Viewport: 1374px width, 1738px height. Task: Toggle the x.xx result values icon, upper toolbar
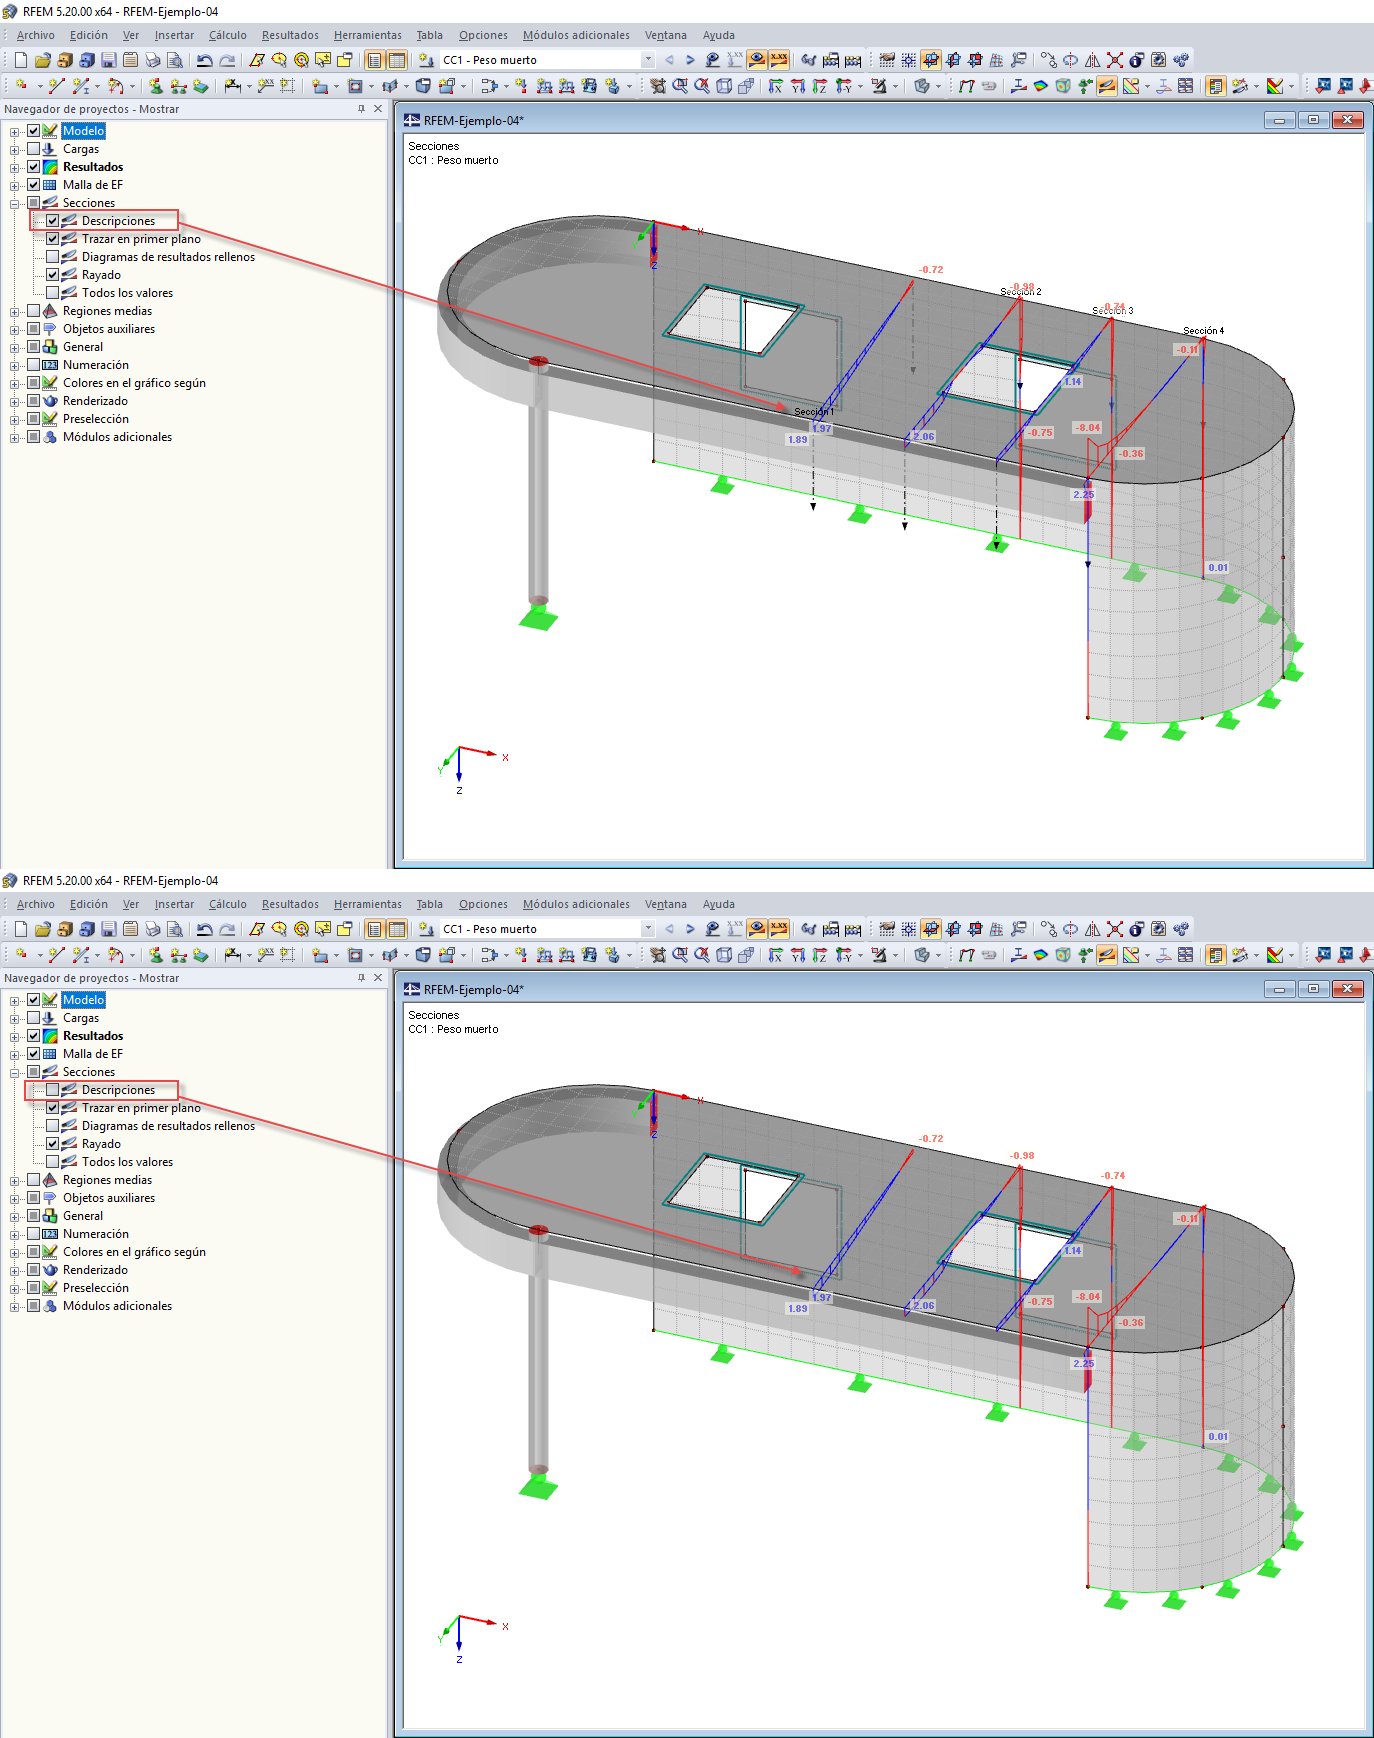click(779, 60)
